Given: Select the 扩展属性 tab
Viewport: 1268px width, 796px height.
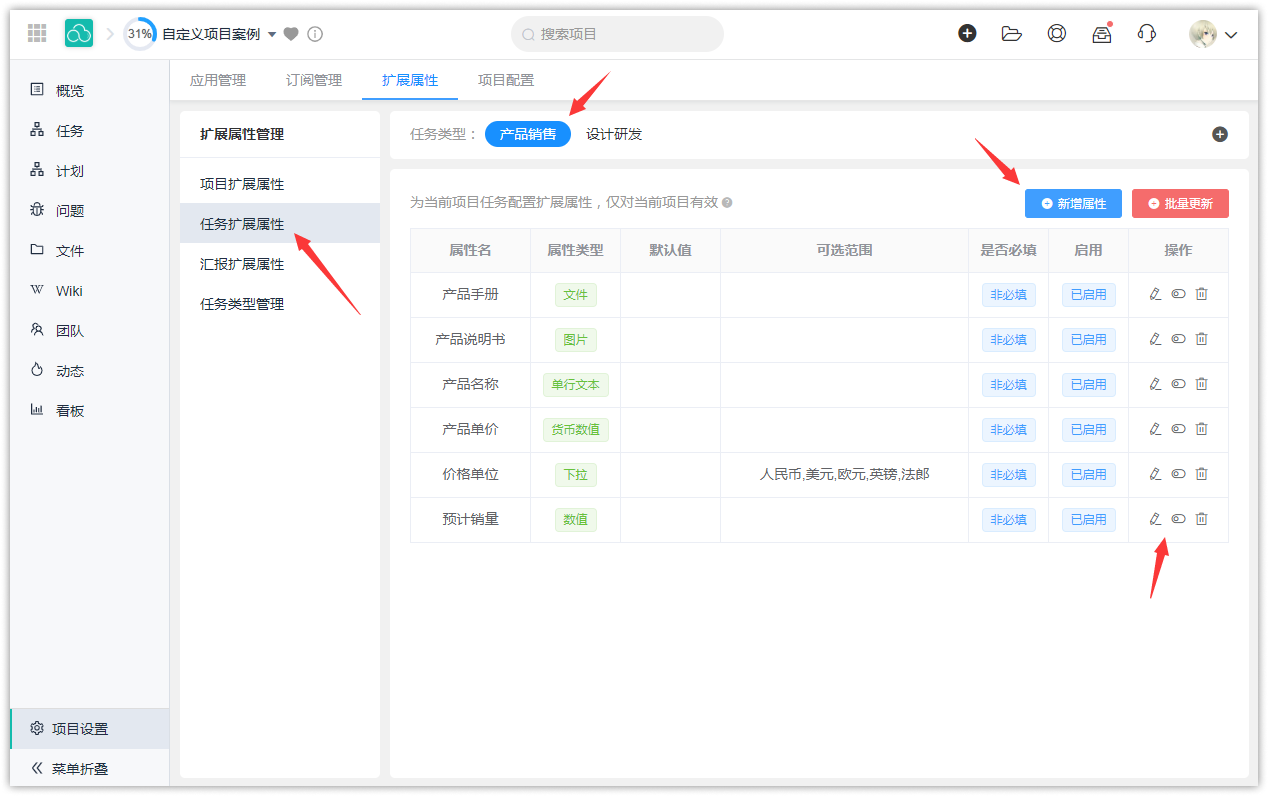Looking at the screenshot, I should click(410, 80).
